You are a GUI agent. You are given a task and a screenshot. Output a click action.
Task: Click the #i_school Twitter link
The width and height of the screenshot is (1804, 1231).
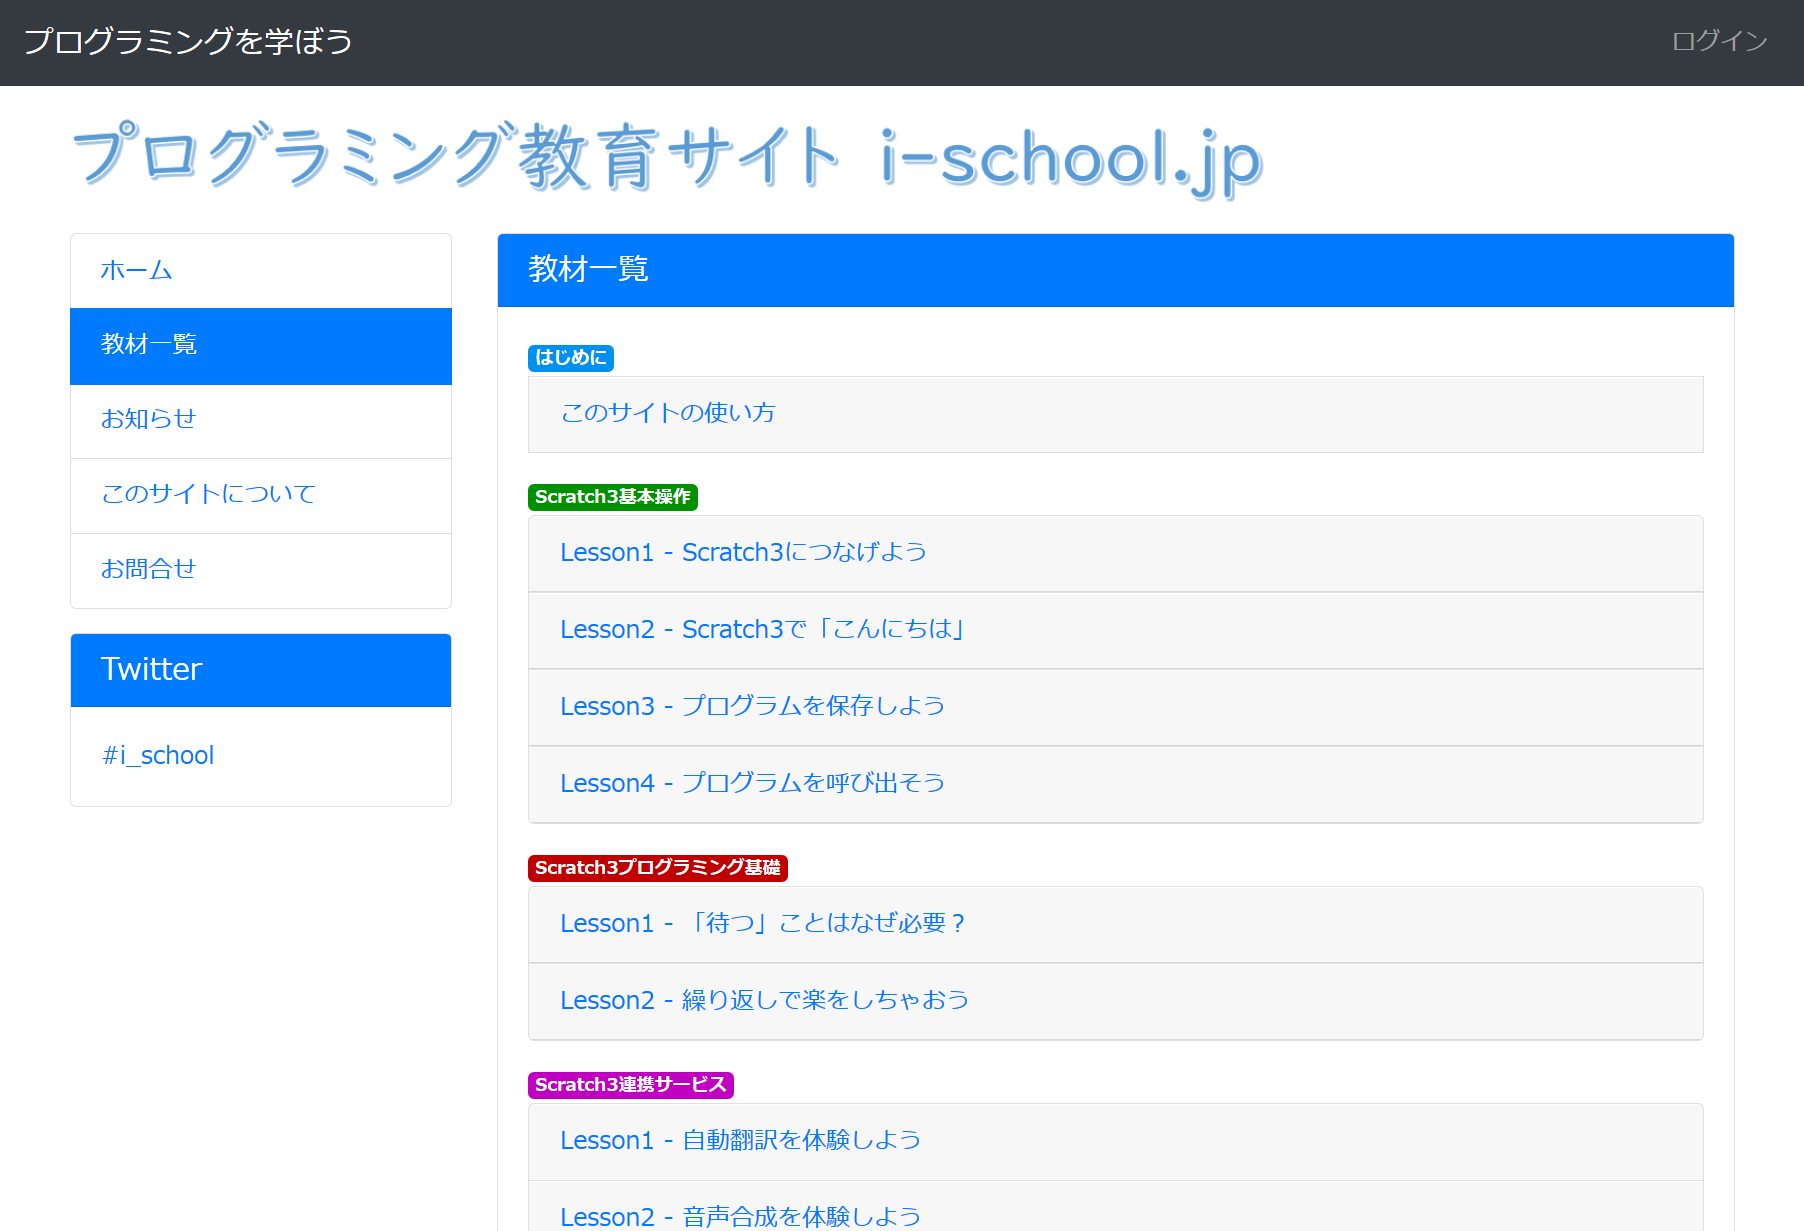coord(158,755)
